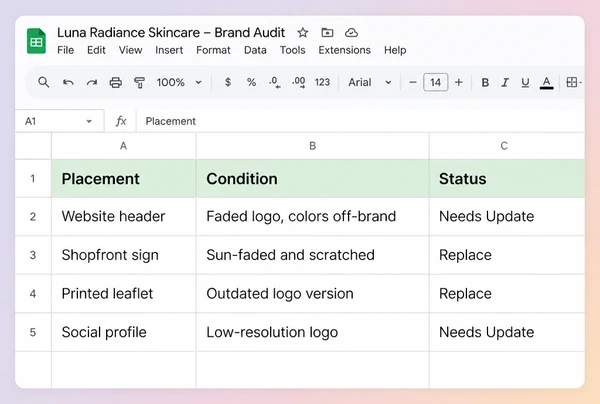Viewport: 600px width, 404px height.
Task: Open the Tools menu
Action: point(292,50)
